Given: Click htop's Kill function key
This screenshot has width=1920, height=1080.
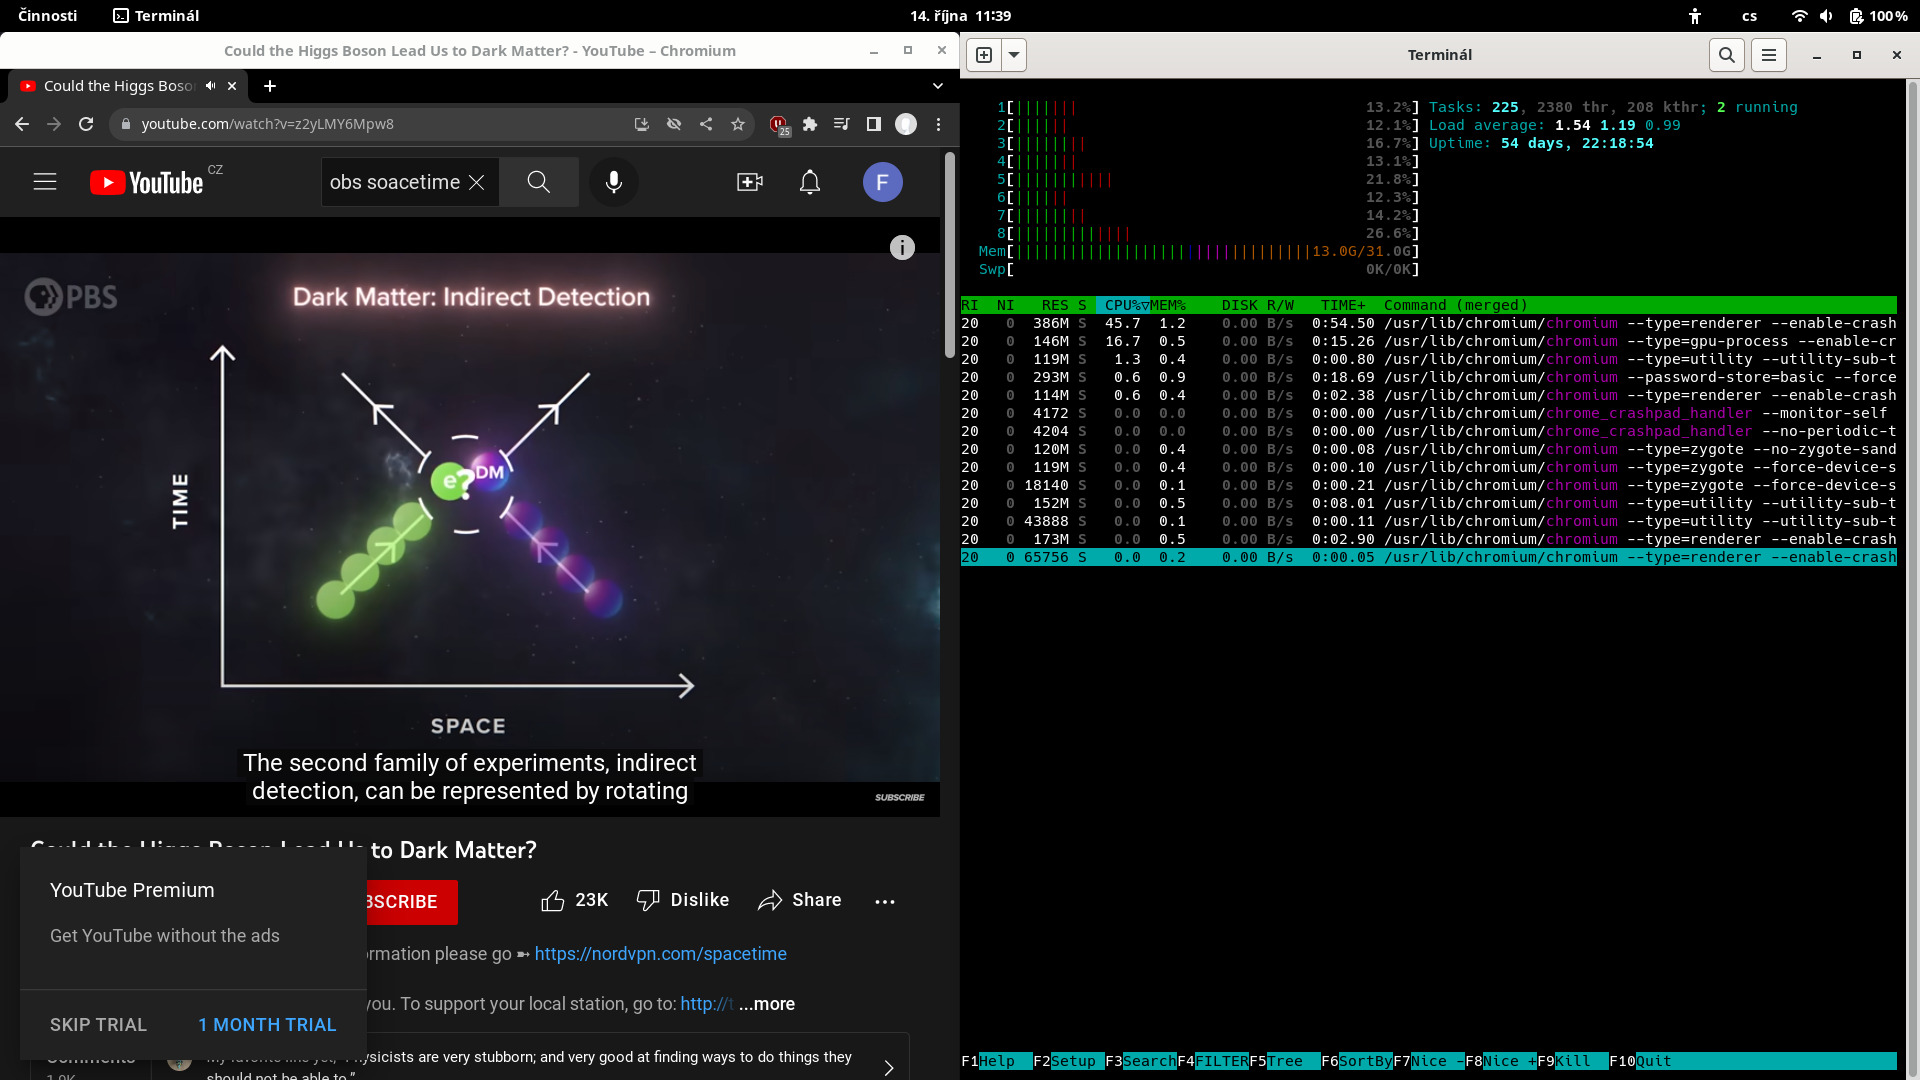Looking at the screenshot, I should (1572, 1061).
